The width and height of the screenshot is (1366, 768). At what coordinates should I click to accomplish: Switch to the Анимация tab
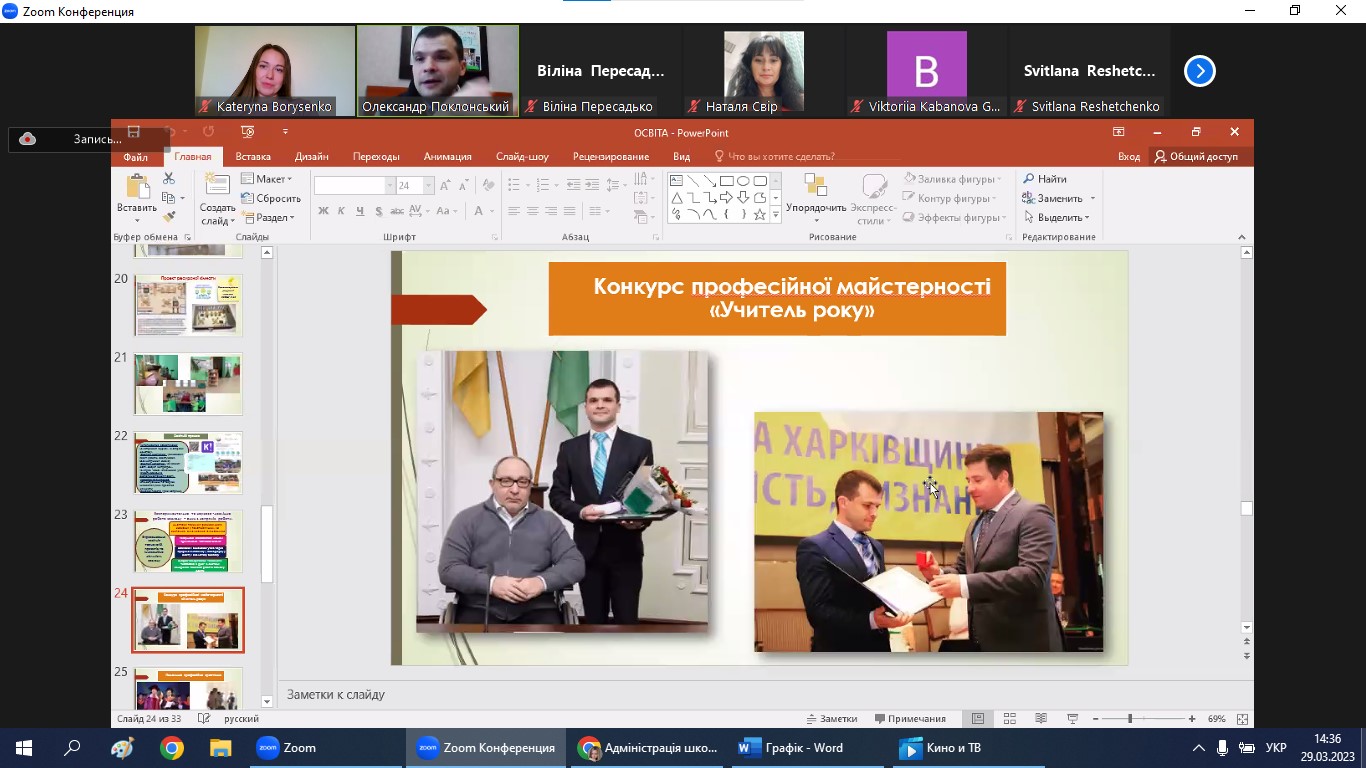click(x=447, y=157)
